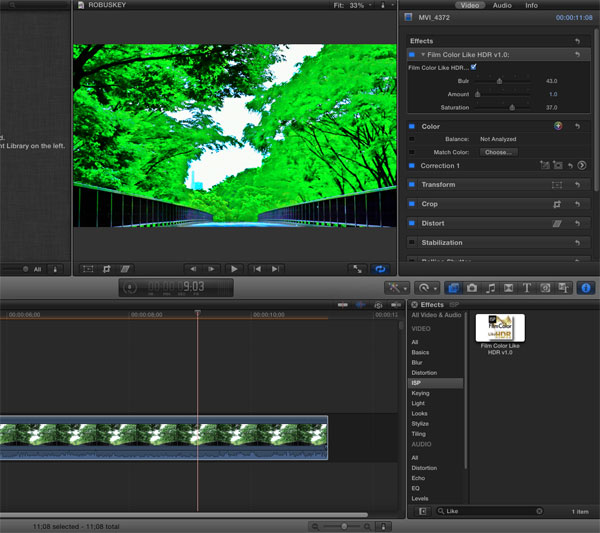Click the Distort tool below viewer
The width and height of the screenshot is (600, 533).
point(125,269)
